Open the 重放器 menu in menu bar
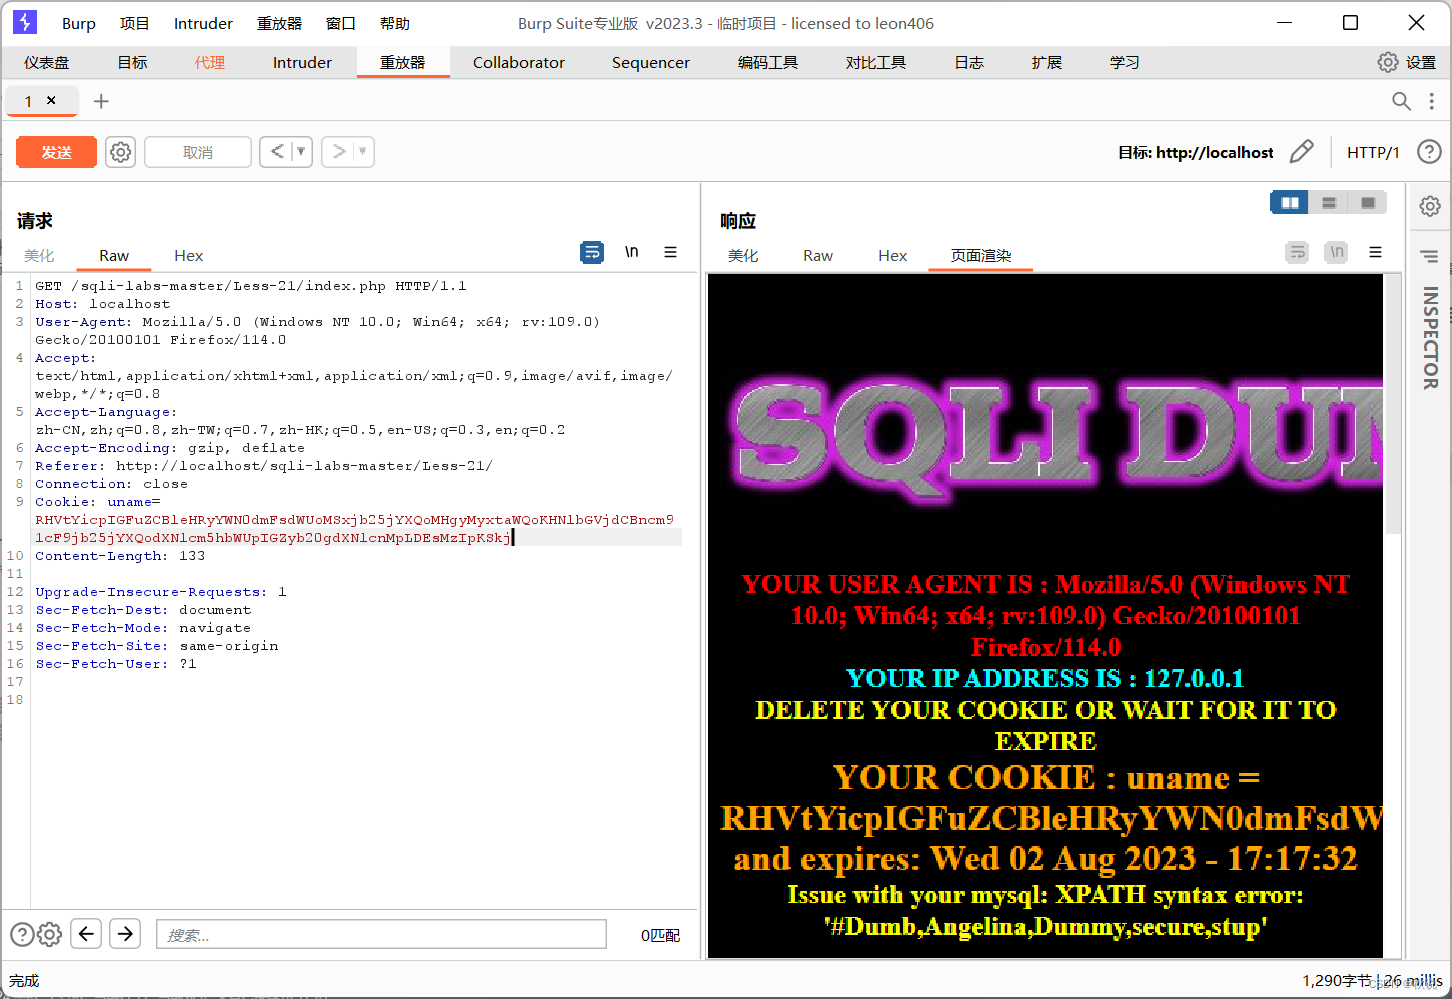Viewport: 1452px width, 999px height. 279,23
